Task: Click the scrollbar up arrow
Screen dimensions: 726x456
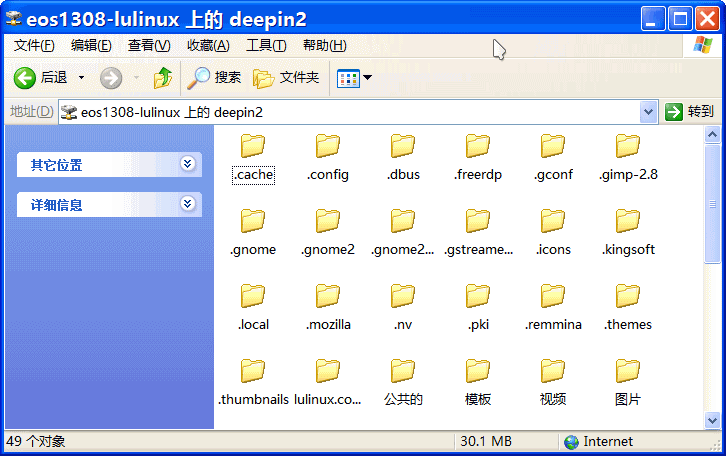Action: pos(712,135)
